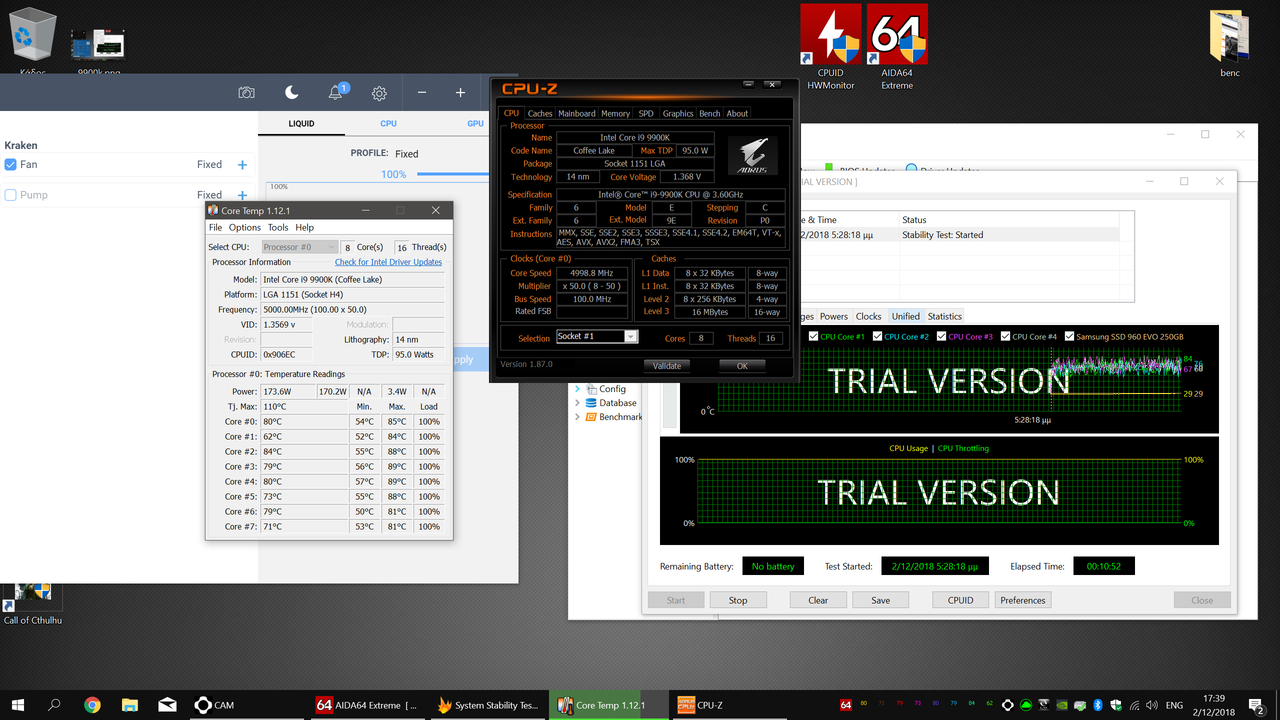This screenshot has width=1280, height=720.
Task: Open Powers tab in Stability Test
Action: [834, 316]
